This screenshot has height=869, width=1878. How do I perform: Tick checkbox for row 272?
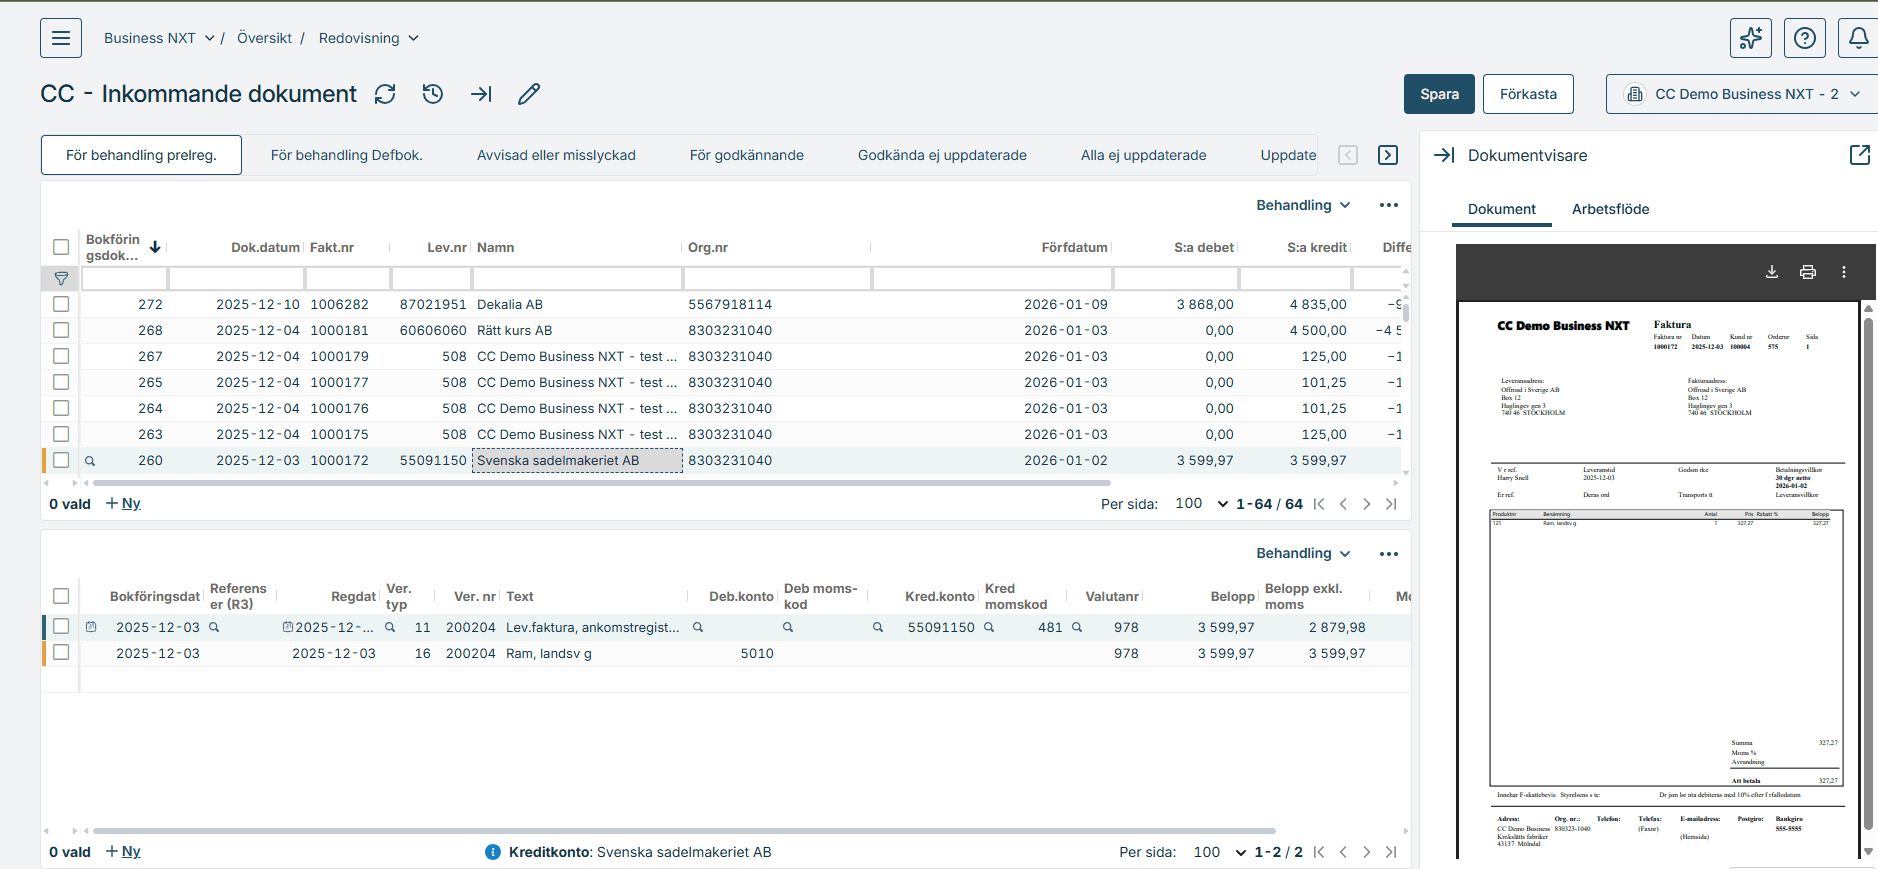pos(61,304)
